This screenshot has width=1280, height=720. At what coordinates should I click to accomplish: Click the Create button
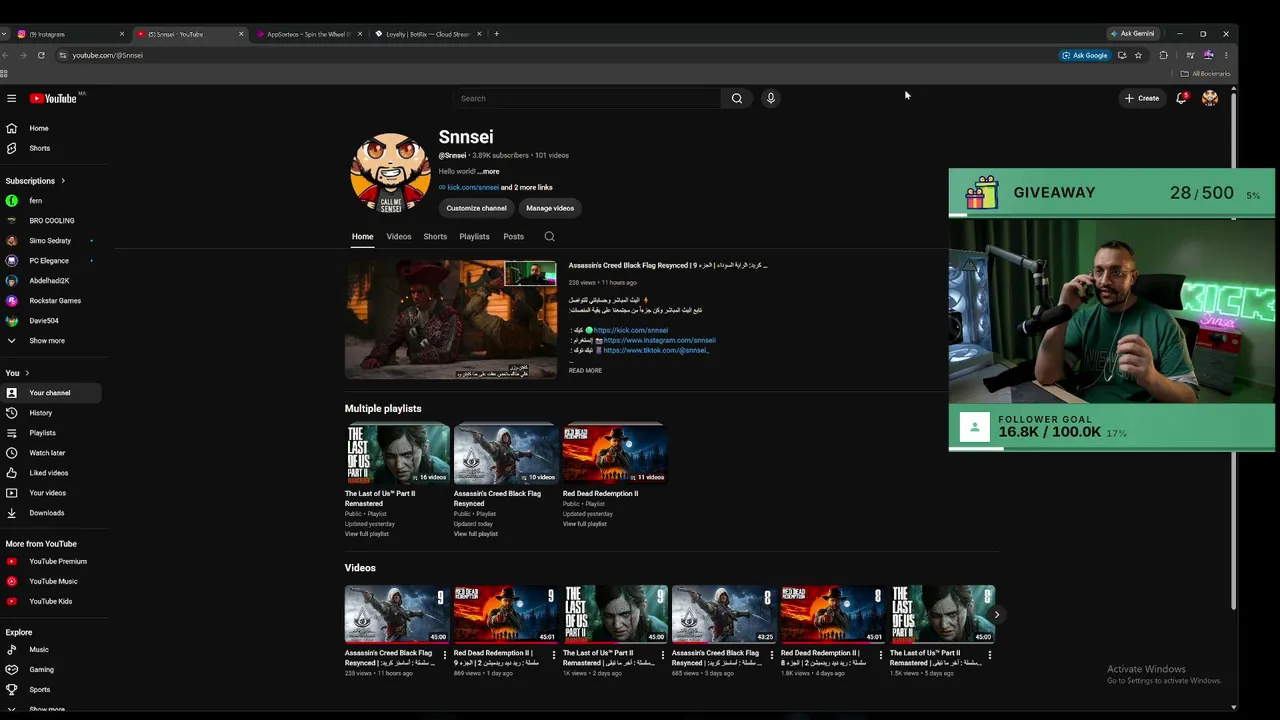pos(1141,98)
